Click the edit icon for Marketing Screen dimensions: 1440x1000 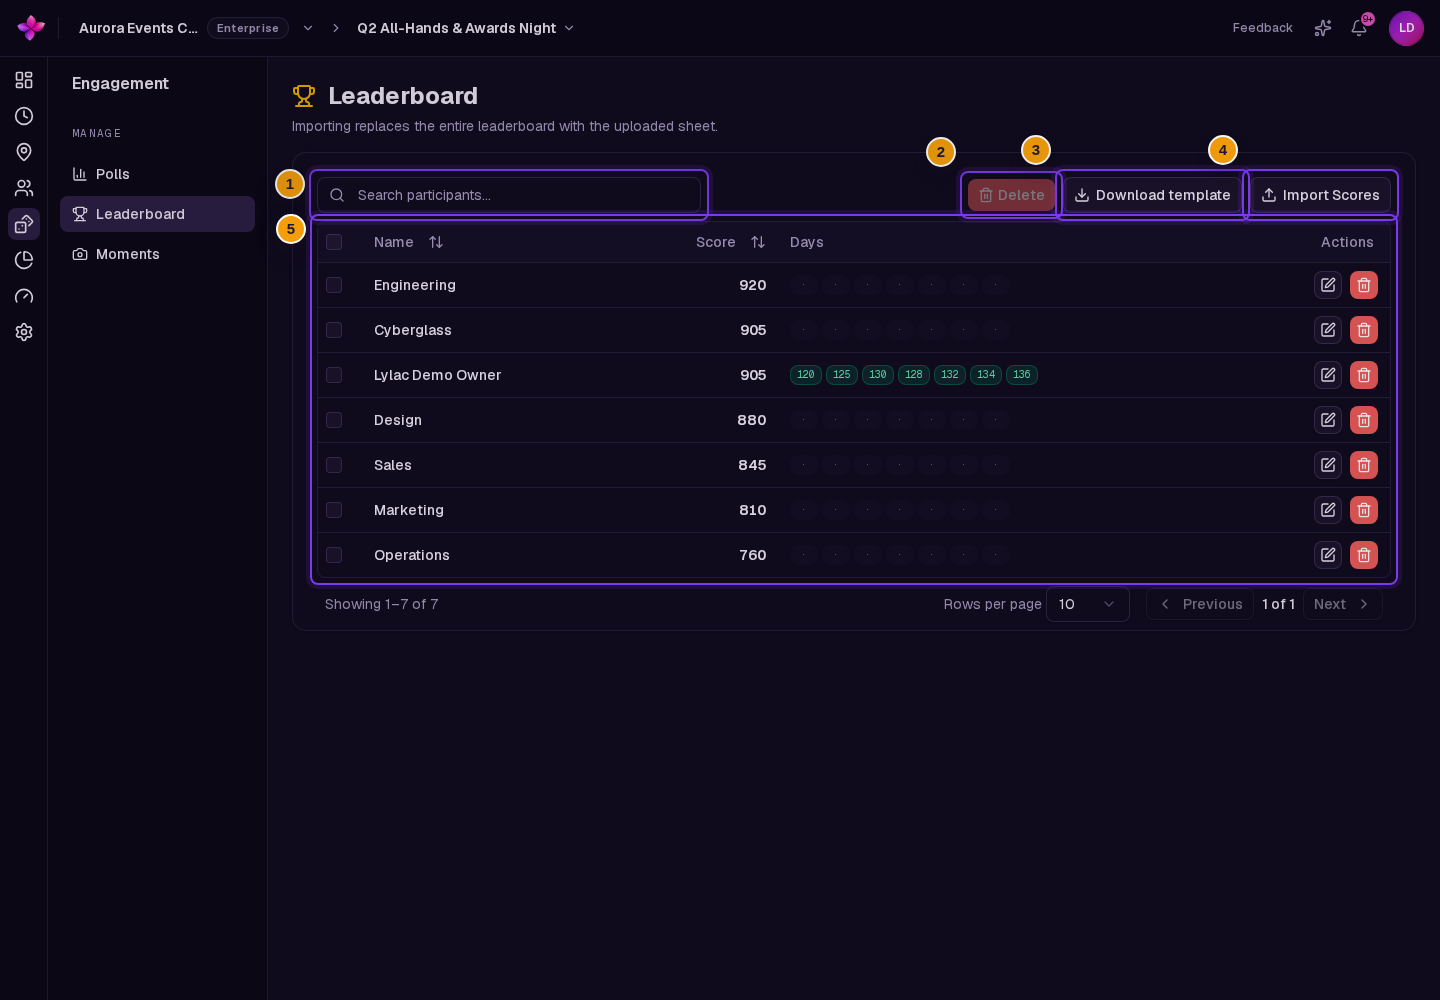pyautogui.click(x=1328, y=510)
